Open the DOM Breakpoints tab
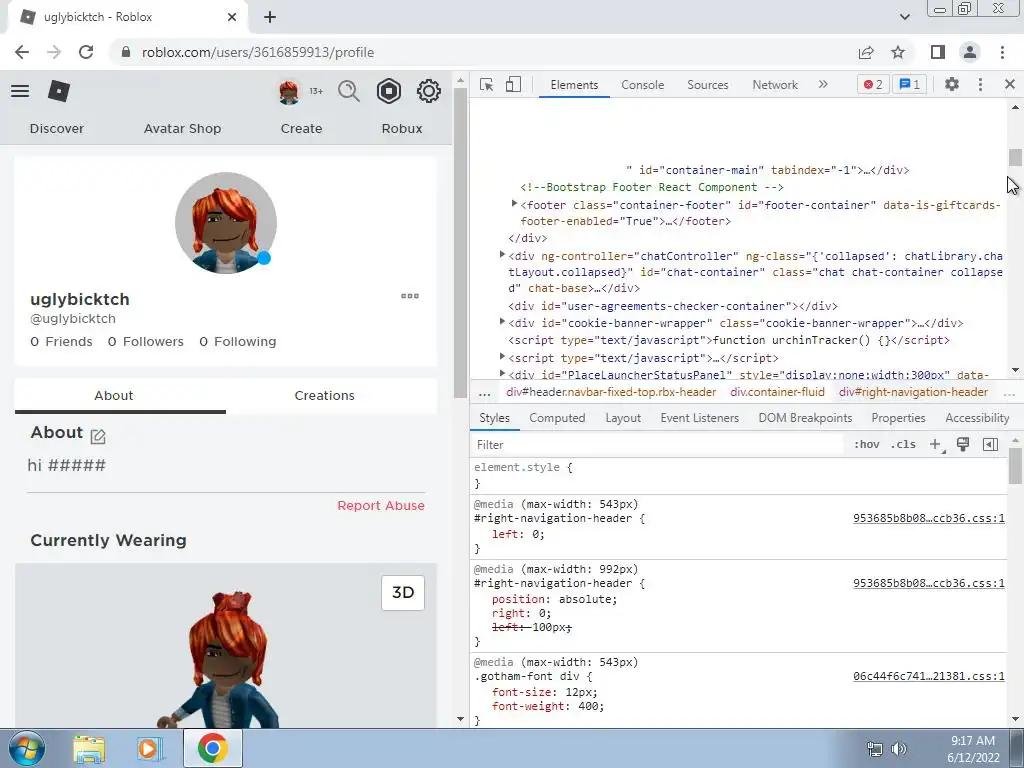This screenshot has width=1024, height=768. (x=805, y=418)
